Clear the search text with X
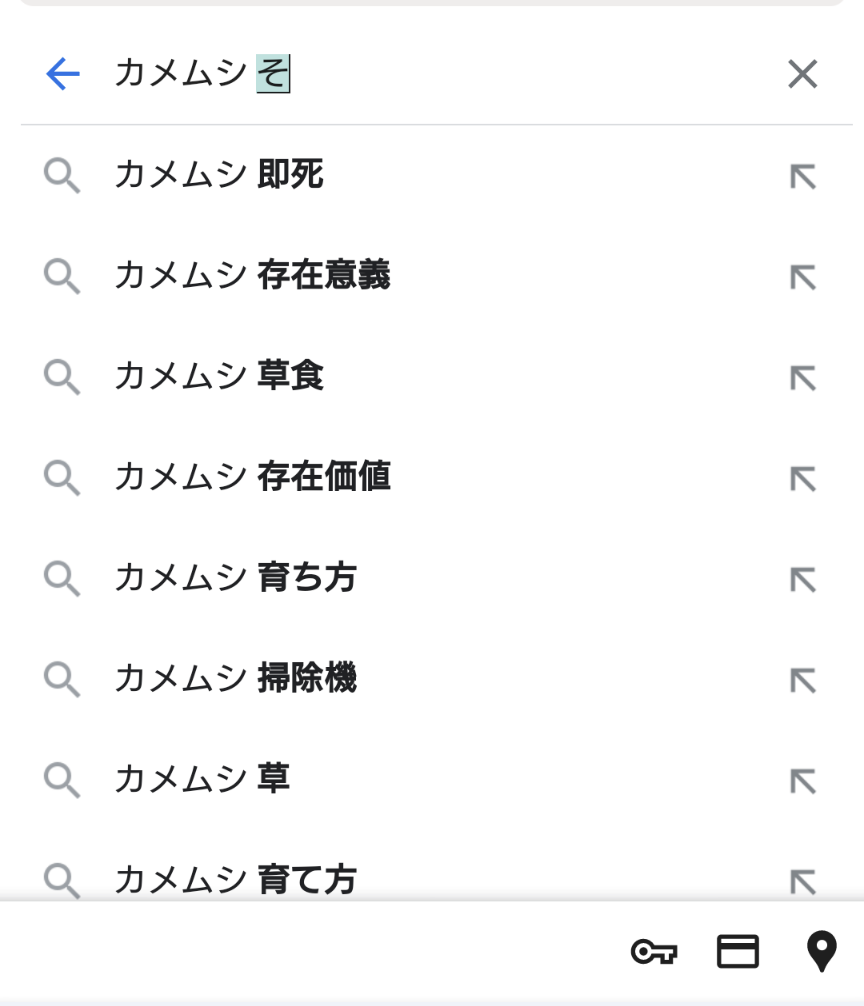Viewport: 864px width, 1006px height. [802, 74]
